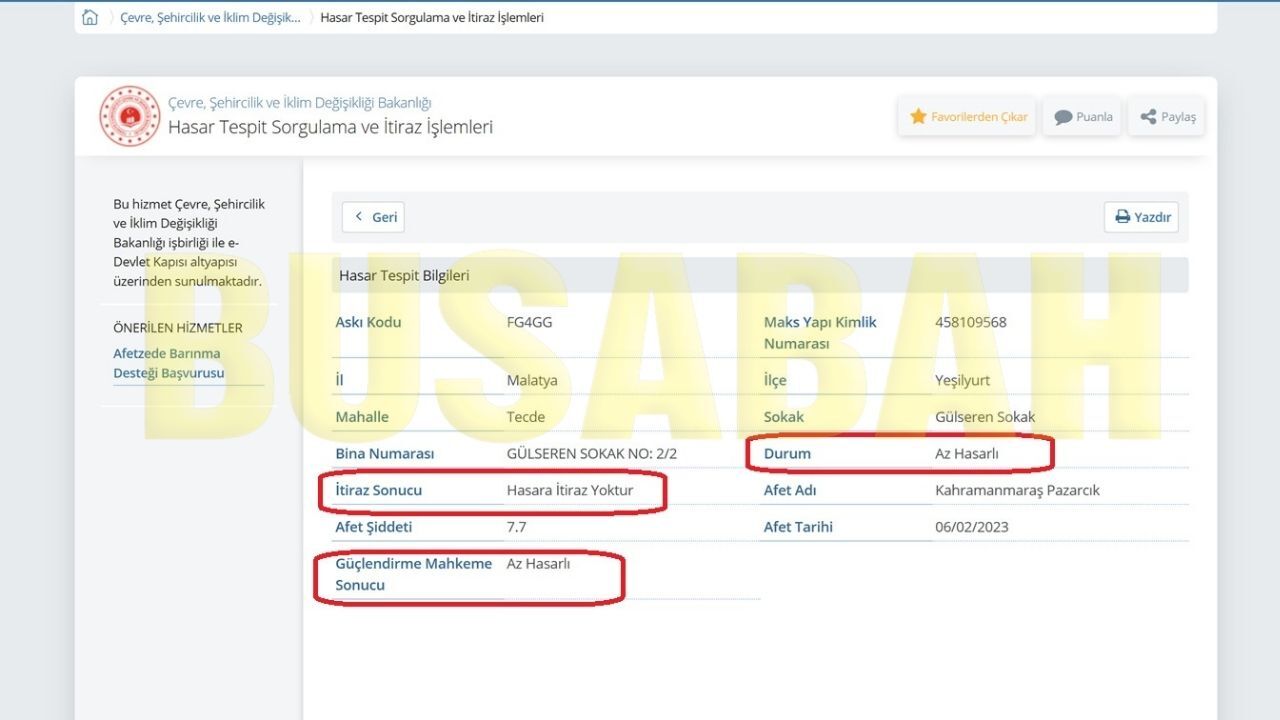Click the Puanla button

1082,117
